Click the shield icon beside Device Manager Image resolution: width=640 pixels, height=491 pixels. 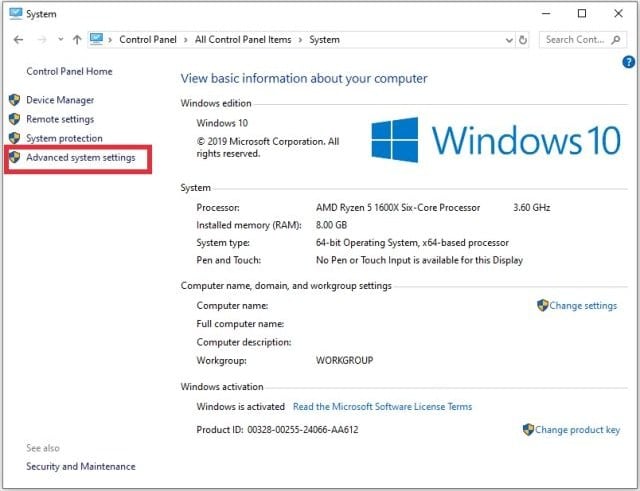click(14, 100)
